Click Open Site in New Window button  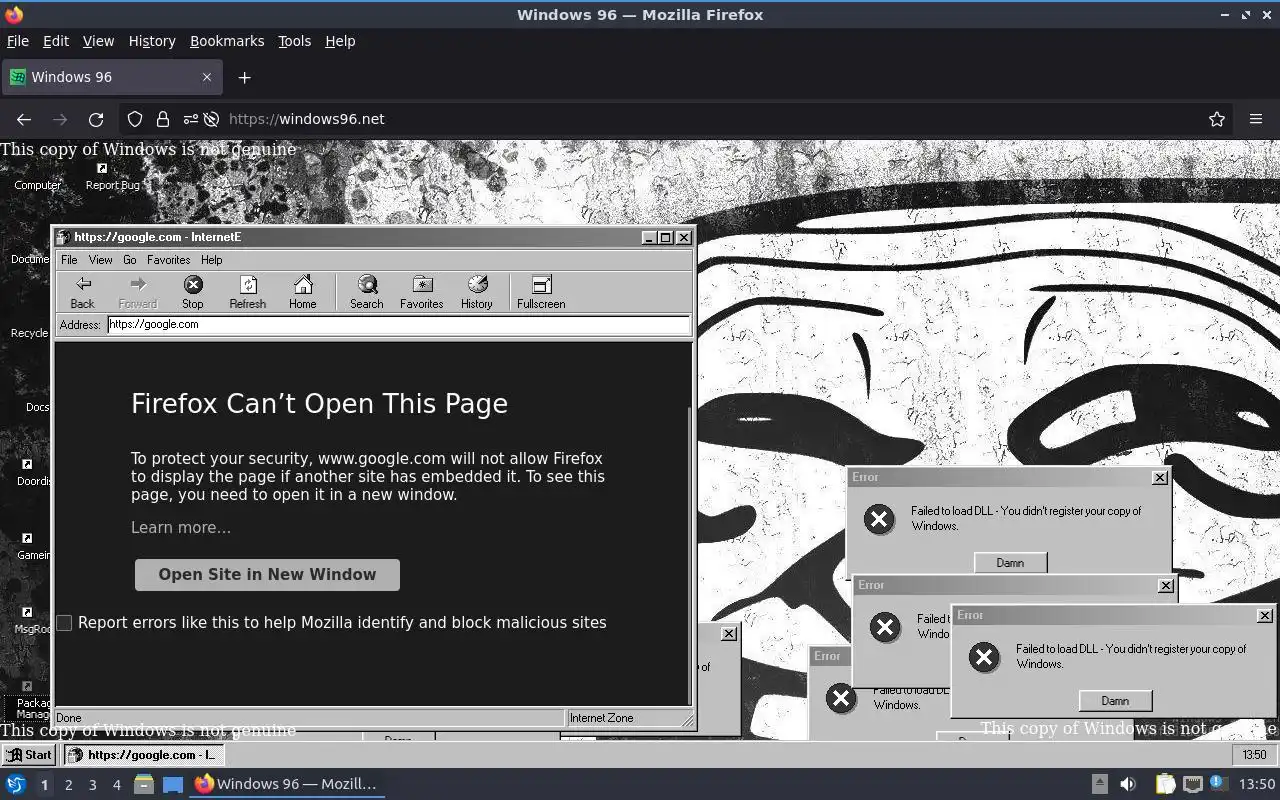[x=267, y=575]
